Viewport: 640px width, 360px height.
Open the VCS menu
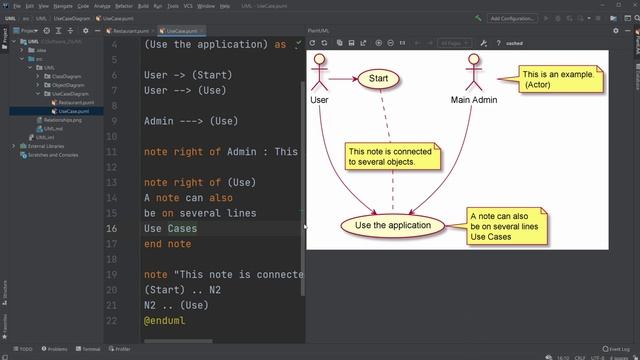tap(188, 6)
